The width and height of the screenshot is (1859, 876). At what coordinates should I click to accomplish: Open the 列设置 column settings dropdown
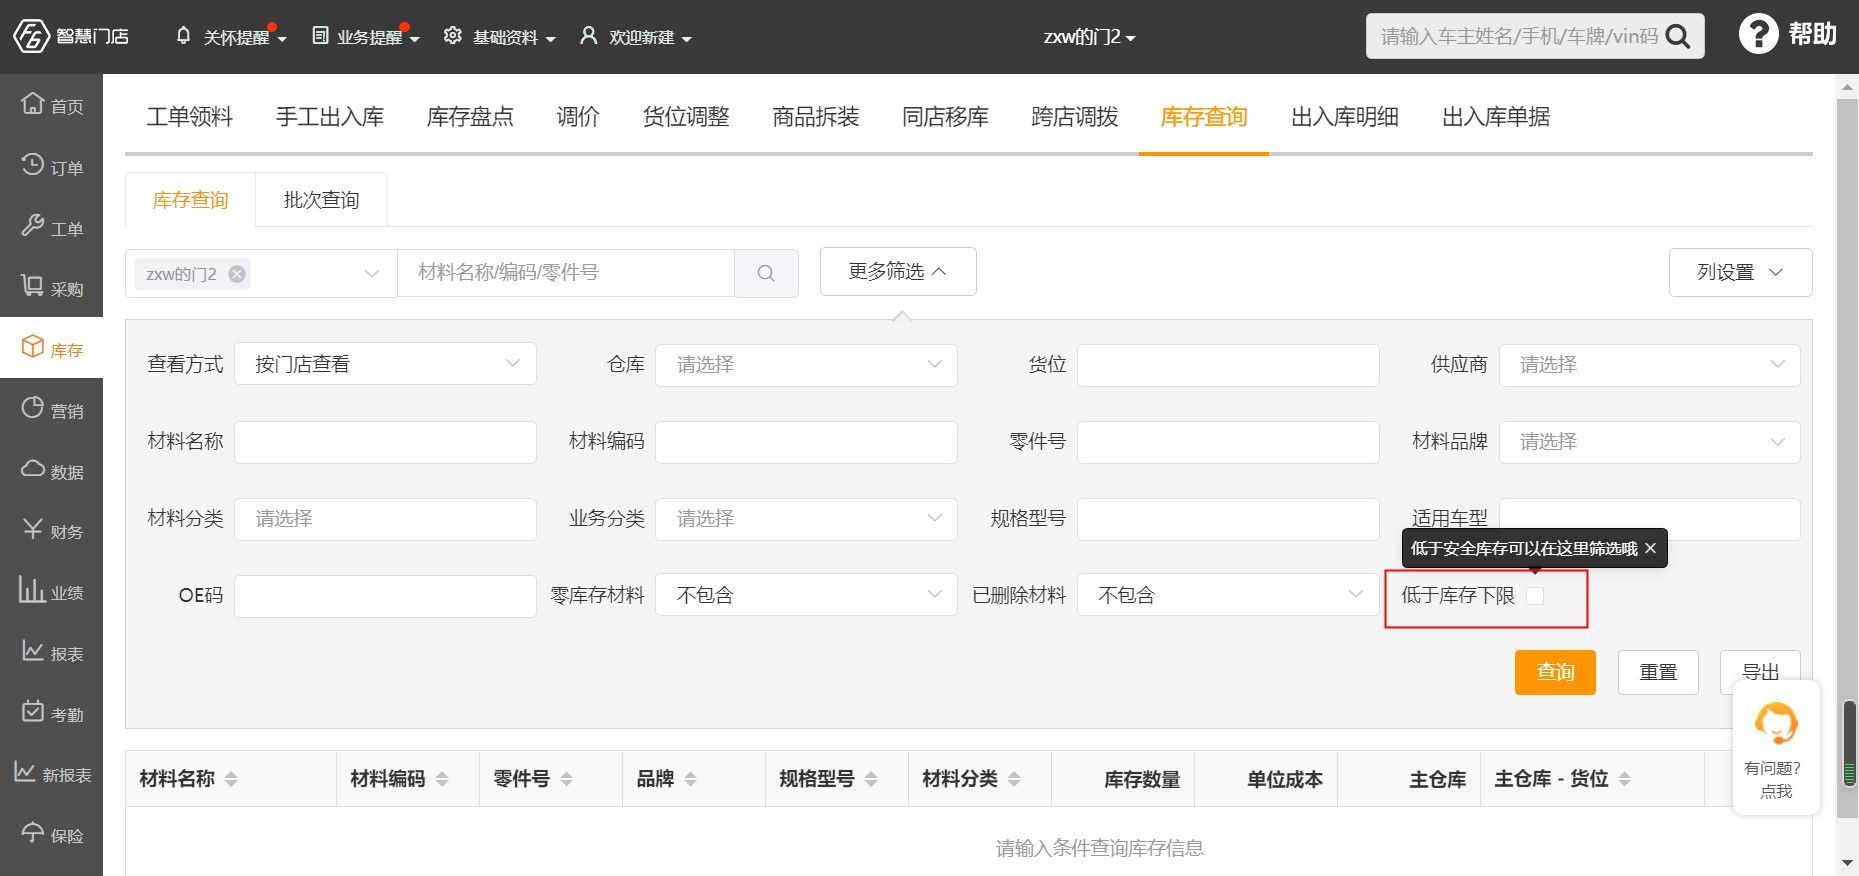1740,272
